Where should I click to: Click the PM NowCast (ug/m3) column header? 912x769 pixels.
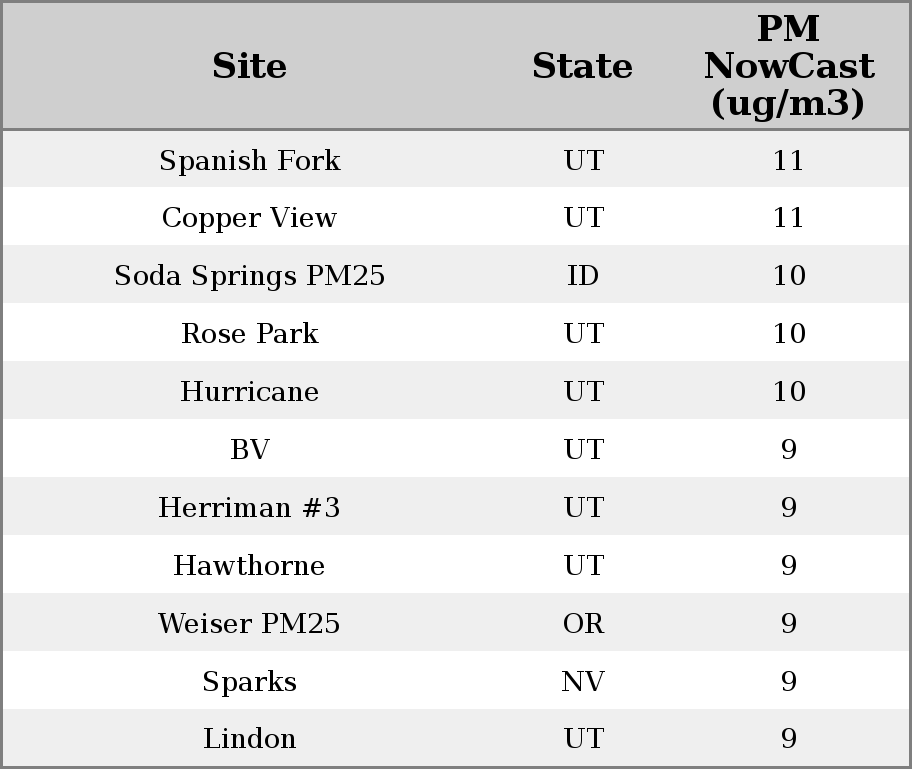[x=788, y=67]
